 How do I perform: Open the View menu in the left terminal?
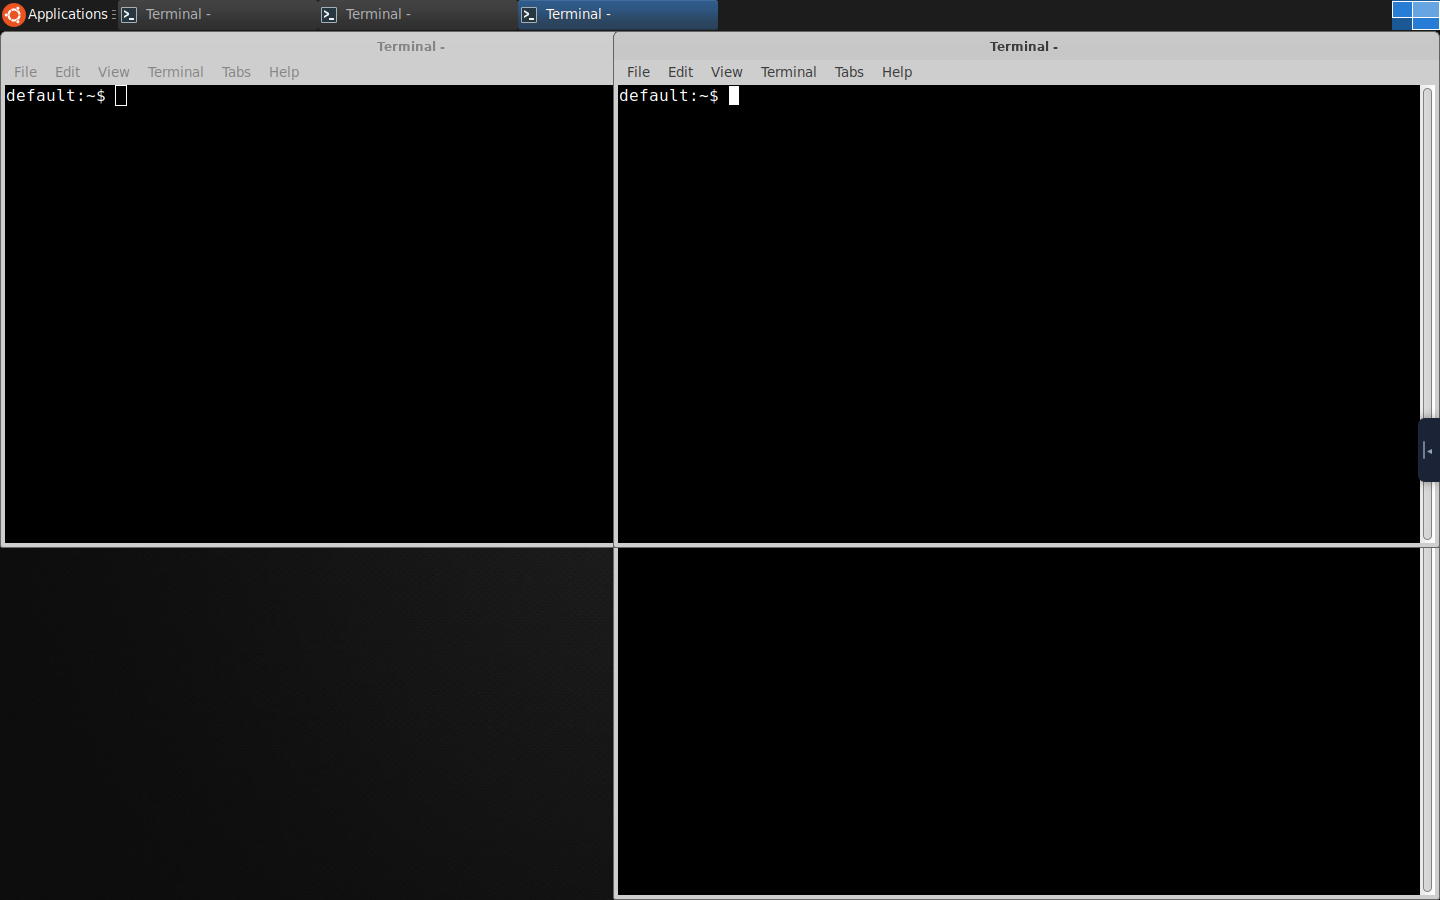click(113, 72)
